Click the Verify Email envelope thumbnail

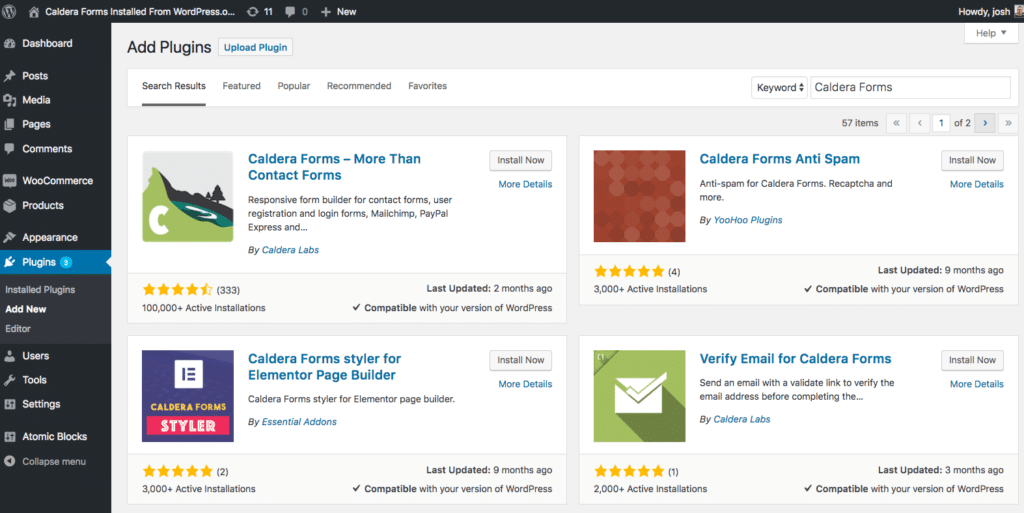pyautogui.click(x=639, y=396)
